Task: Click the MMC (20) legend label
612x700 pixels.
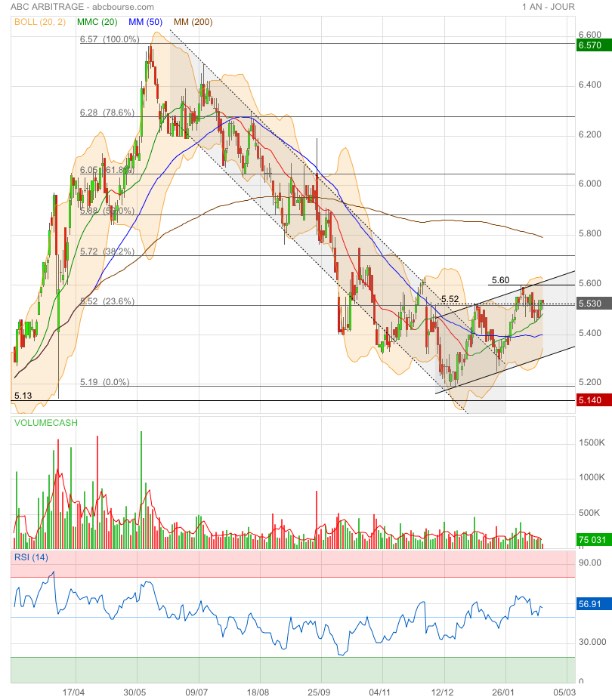Action: point(97,22)
